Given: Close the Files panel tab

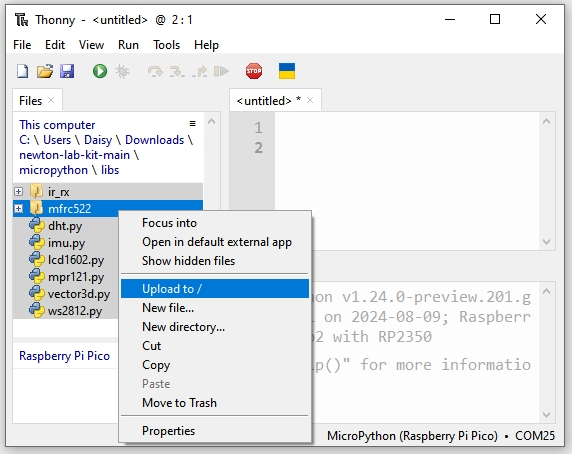Looking at the screenshot, I should point(51,100).
